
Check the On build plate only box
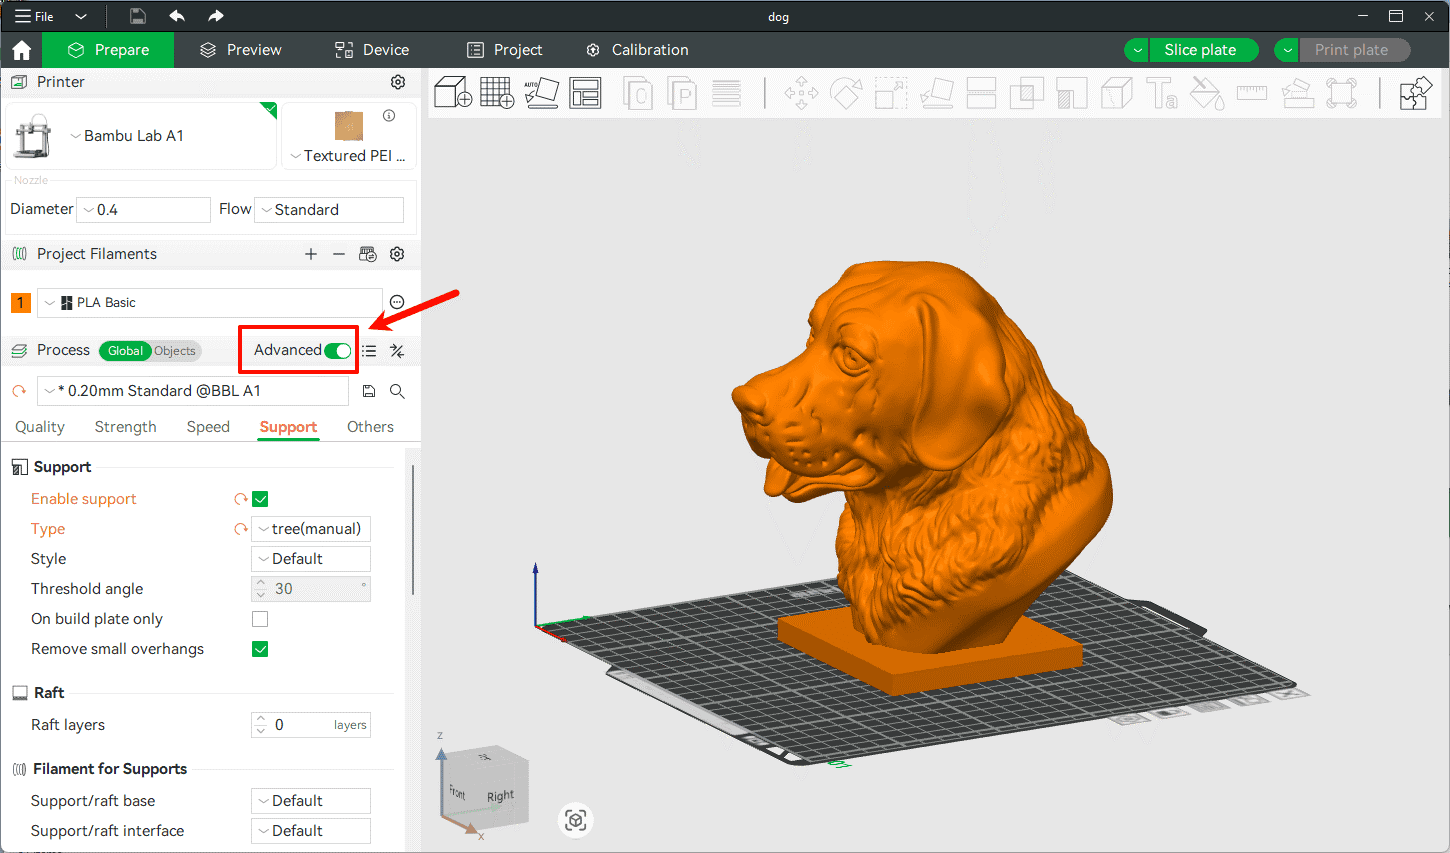pyautogui.click(x=260, y=619)
